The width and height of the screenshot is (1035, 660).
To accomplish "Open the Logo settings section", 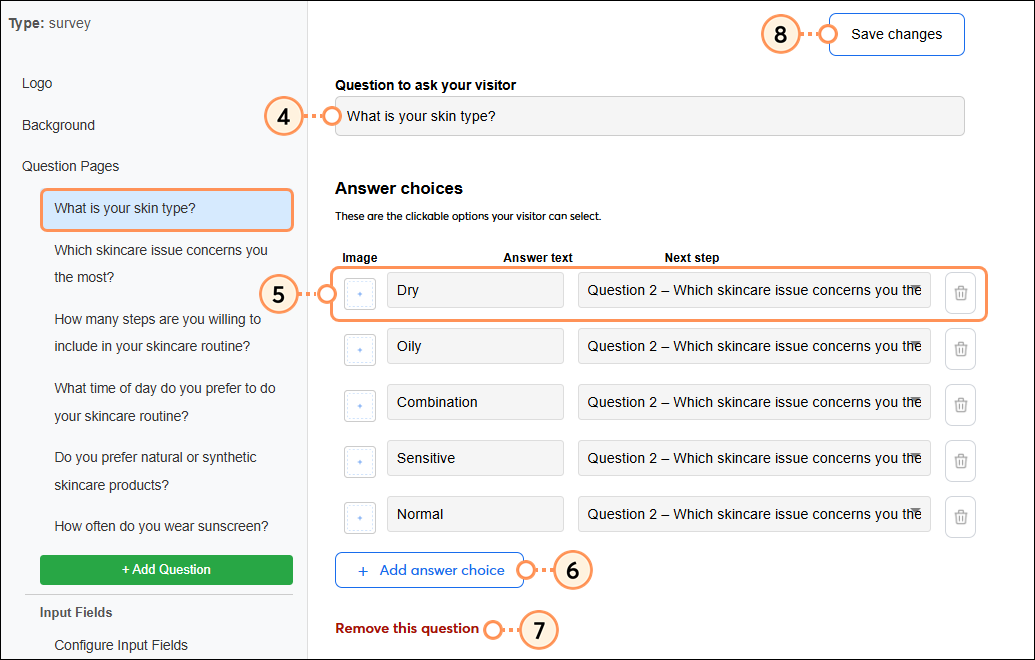I will (37, 83).
